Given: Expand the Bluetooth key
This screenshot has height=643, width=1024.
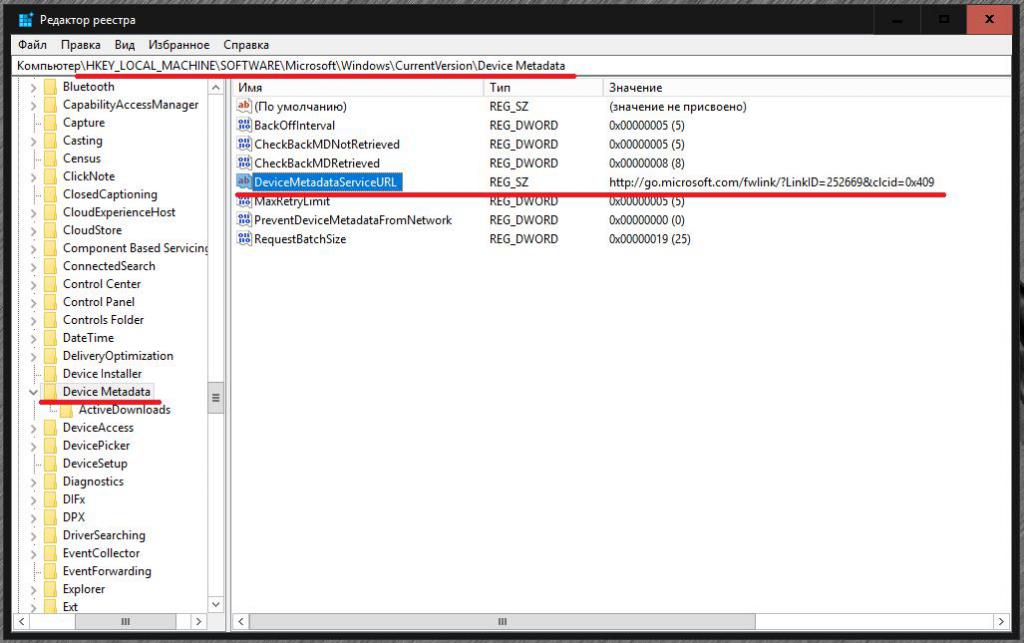Looking at the screenshot, I should 33,87.
